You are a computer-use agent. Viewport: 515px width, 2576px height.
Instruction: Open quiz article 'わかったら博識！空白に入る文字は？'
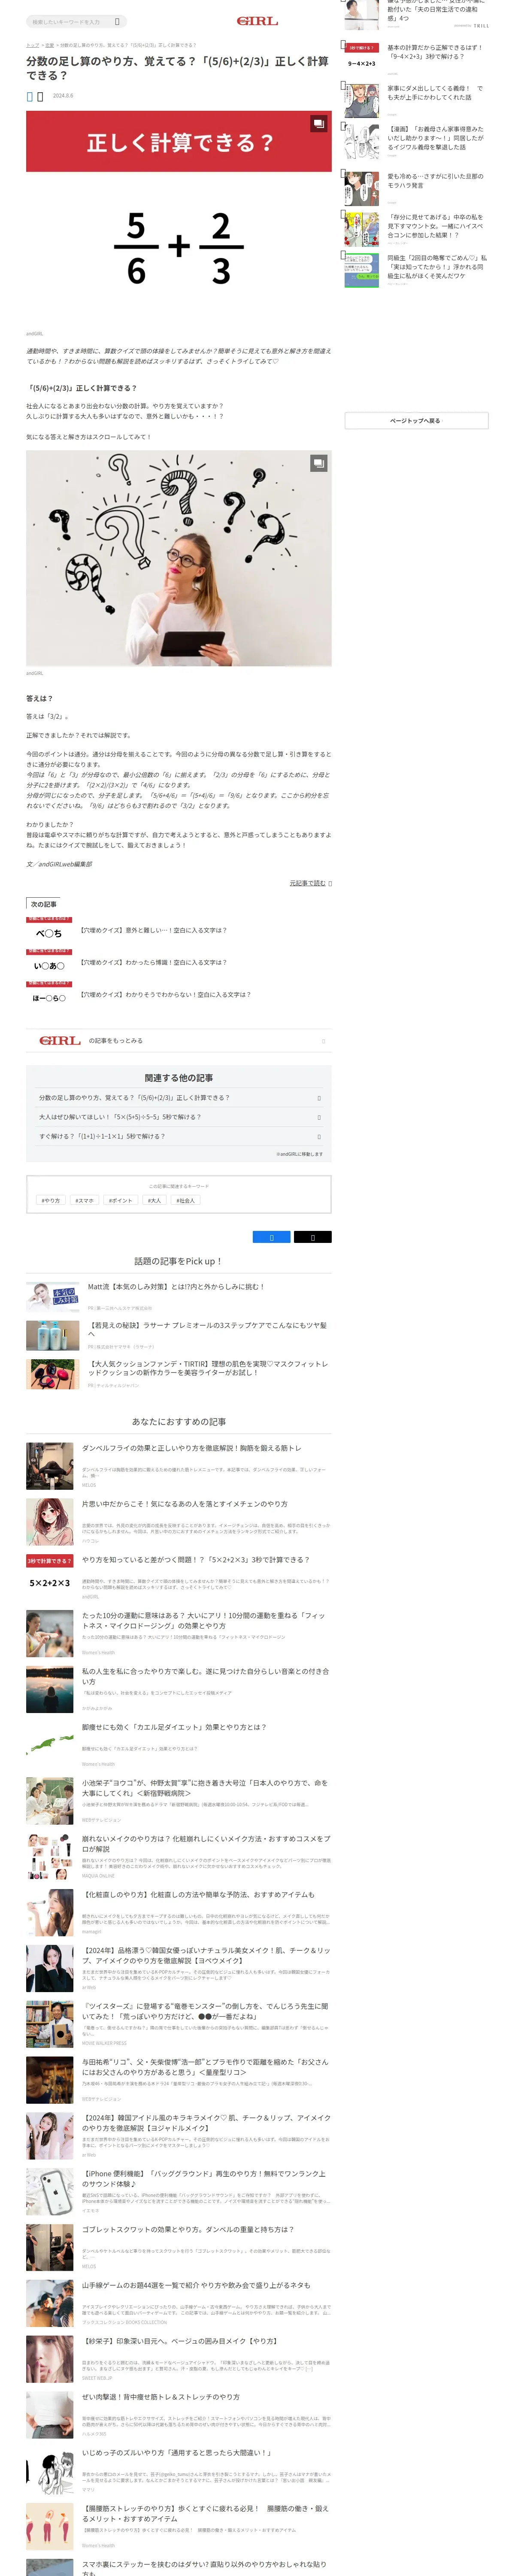[153, 962]
